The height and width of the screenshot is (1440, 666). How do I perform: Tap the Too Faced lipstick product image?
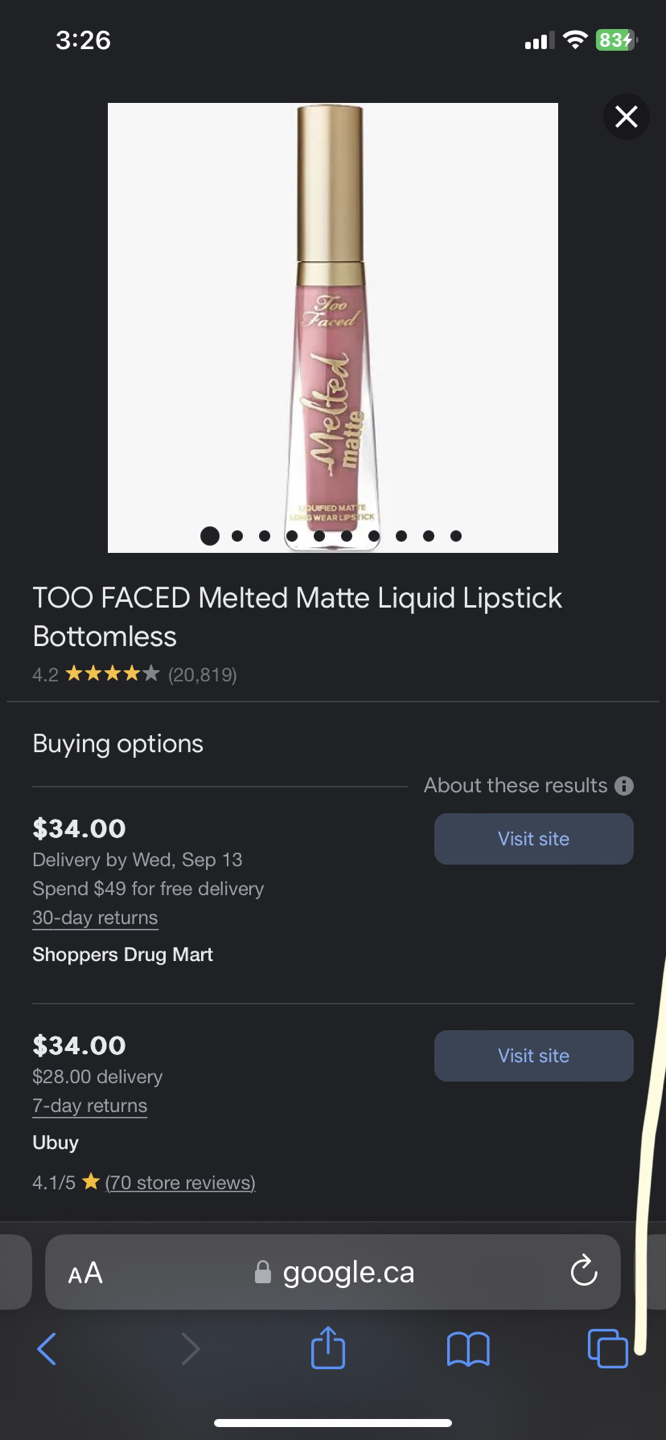(333, 328)
